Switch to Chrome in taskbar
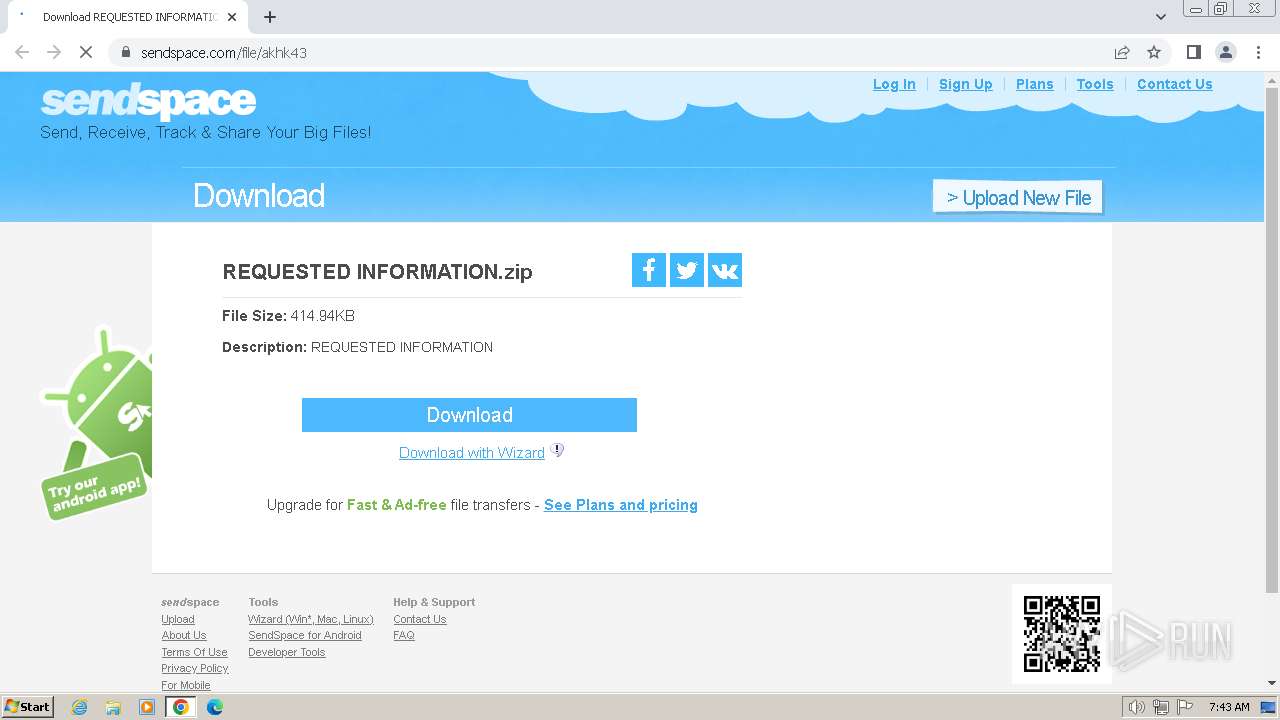This screenshot has width=1280, height=720. click(x=180, y=707)
